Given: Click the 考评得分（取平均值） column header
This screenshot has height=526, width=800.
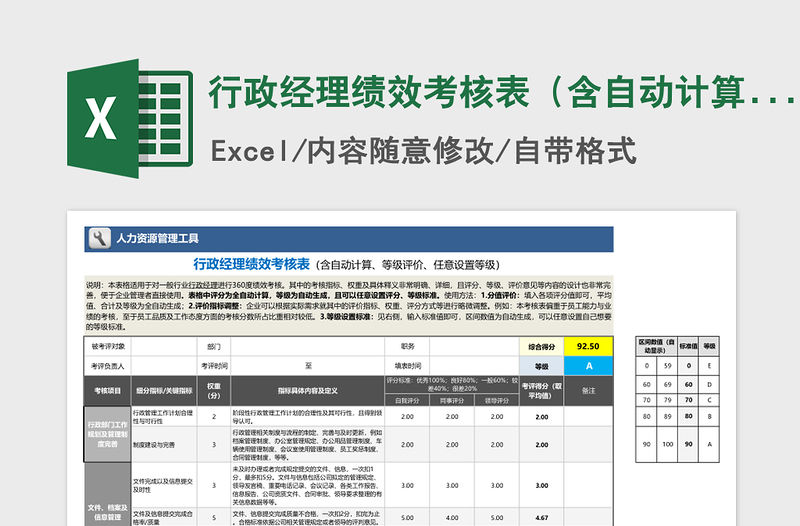Looking at the screenshot, I should tap(541, 391).
